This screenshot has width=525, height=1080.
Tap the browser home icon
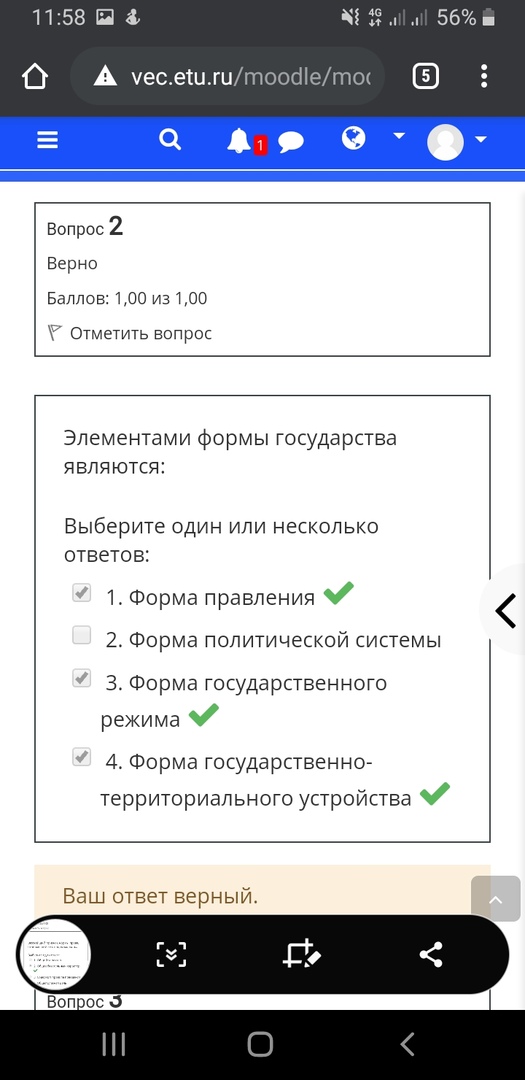36,76
